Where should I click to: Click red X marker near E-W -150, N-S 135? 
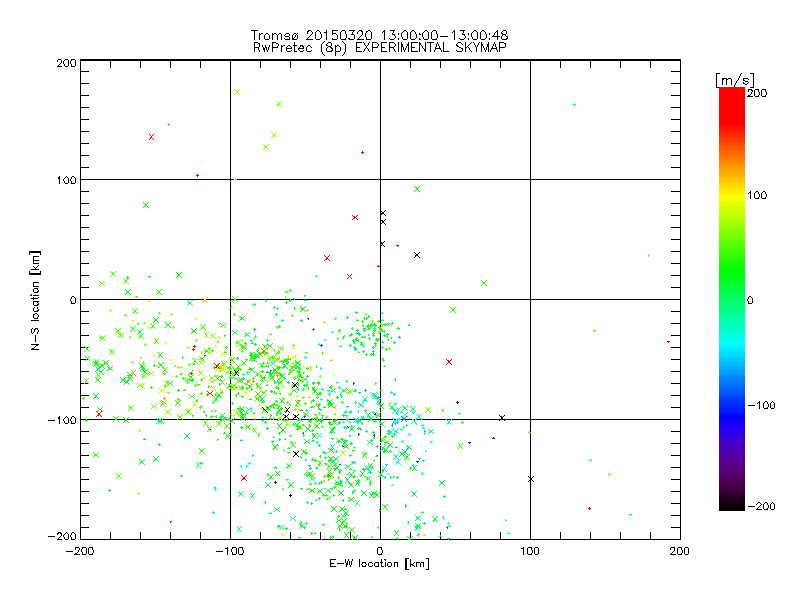click(151, 137)
